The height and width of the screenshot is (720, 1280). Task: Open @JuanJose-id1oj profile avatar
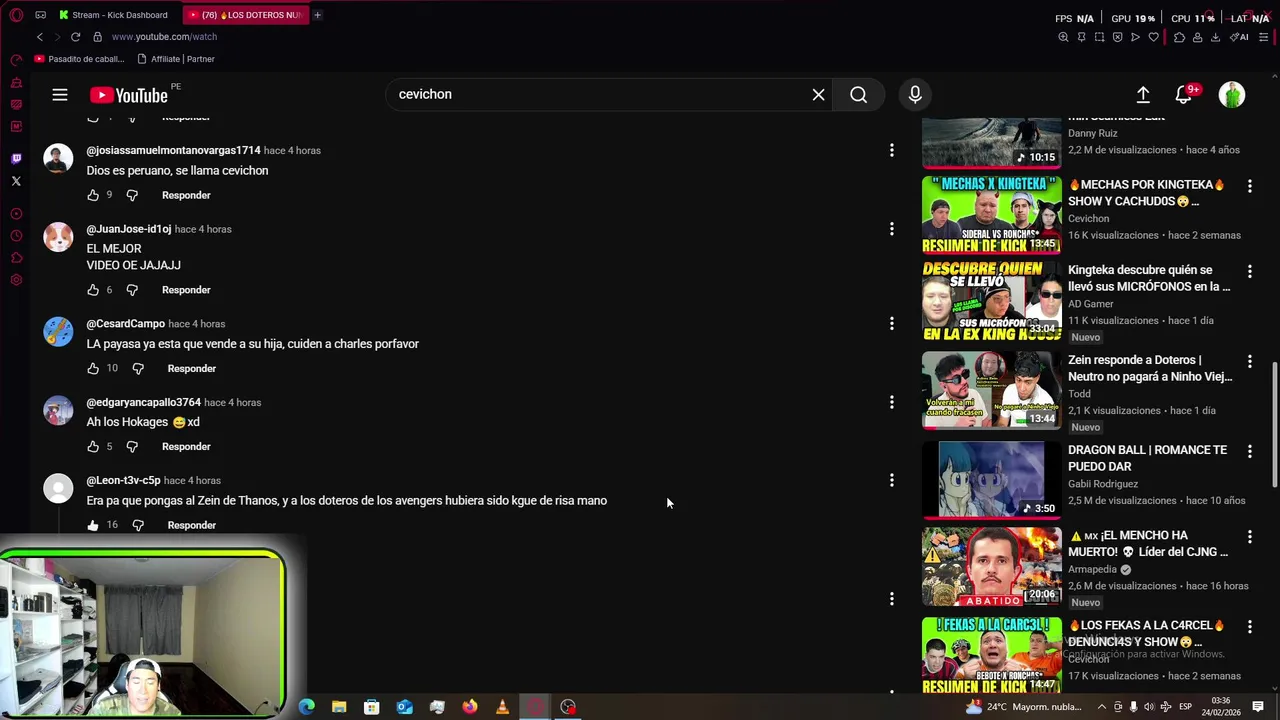click(58, 237)
